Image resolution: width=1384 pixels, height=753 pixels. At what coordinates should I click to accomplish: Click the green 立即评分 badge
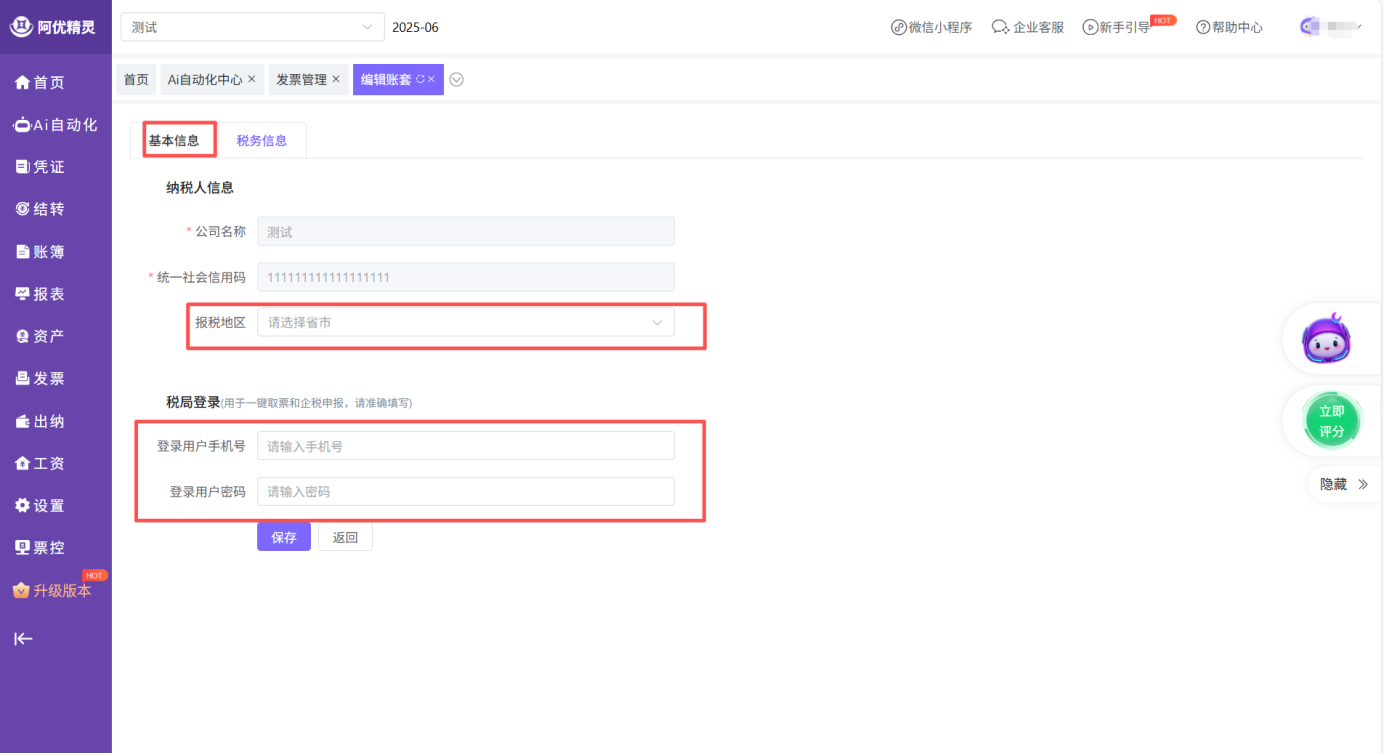1331,421
